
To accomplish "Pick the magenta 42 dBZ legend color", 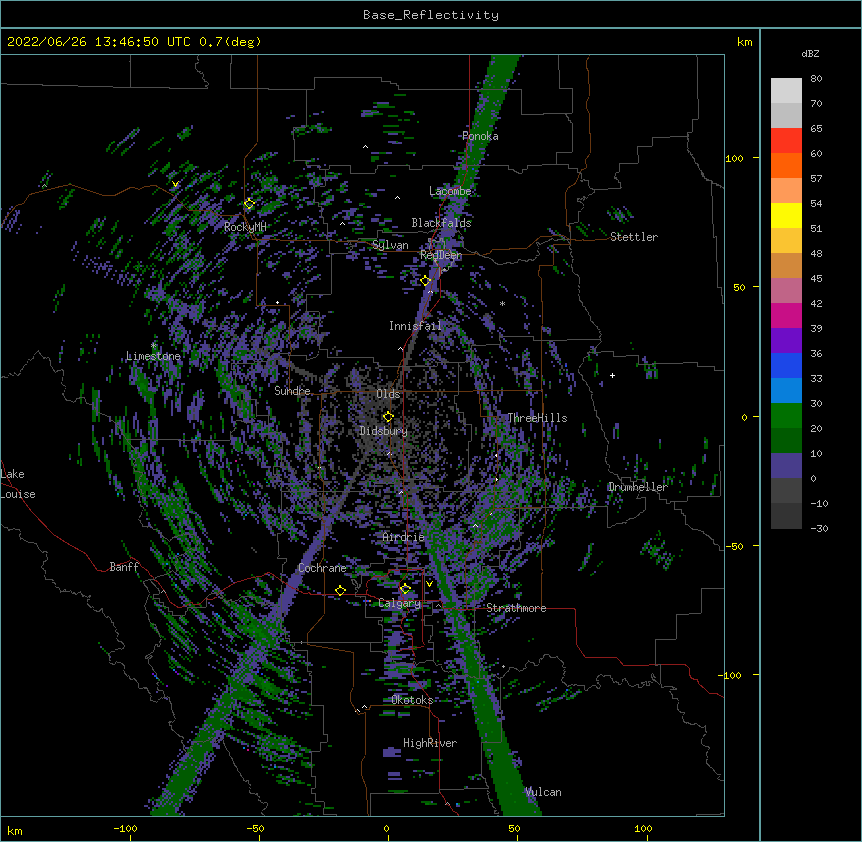I will (x=786, y=315).
